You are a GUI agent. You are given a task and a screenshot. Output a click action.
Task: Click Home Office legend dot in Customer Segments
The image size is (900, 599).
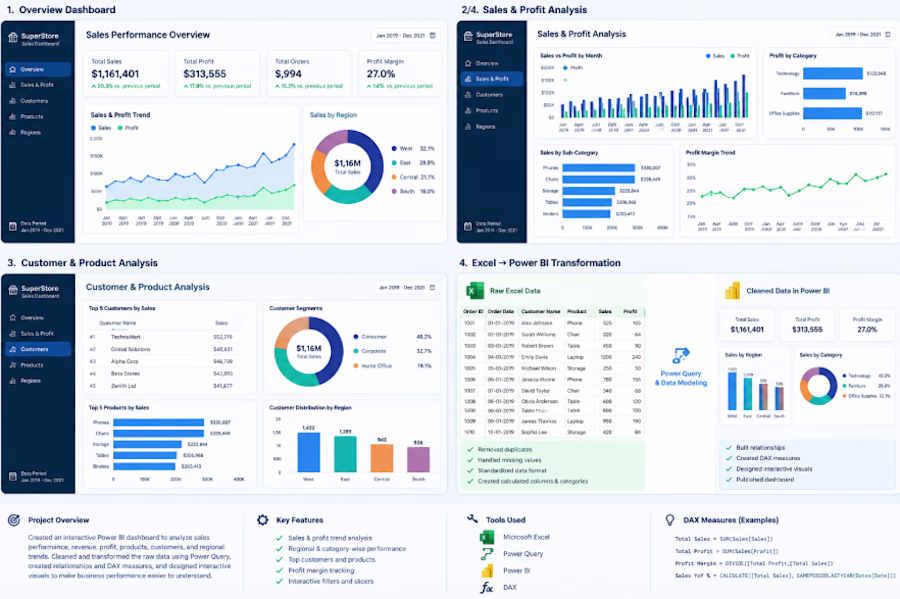[356, 365]
